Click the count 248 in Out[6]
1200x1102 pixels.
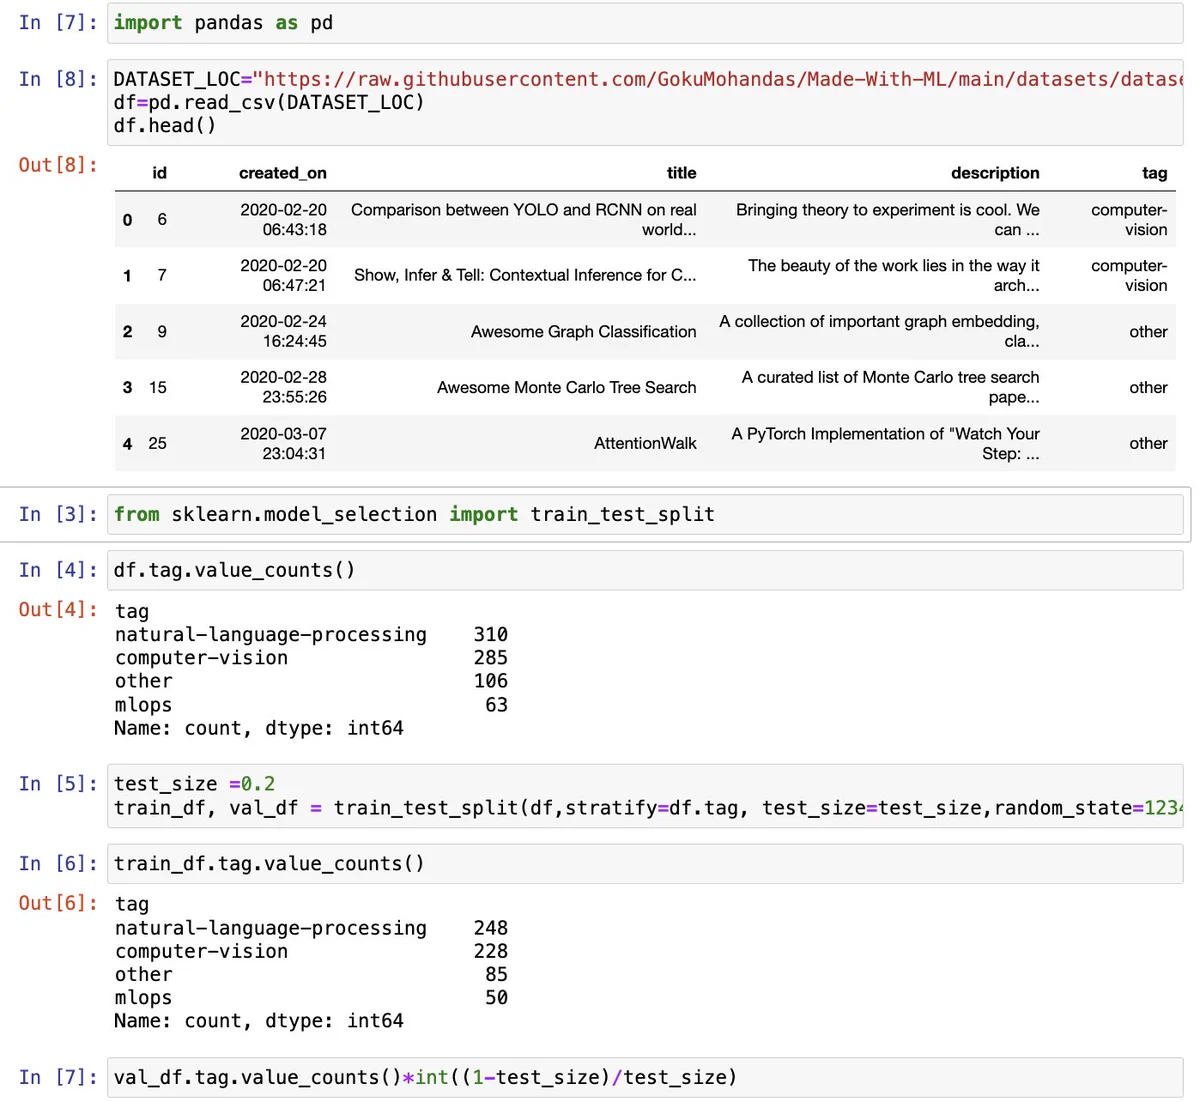click(x=491, y=928)
